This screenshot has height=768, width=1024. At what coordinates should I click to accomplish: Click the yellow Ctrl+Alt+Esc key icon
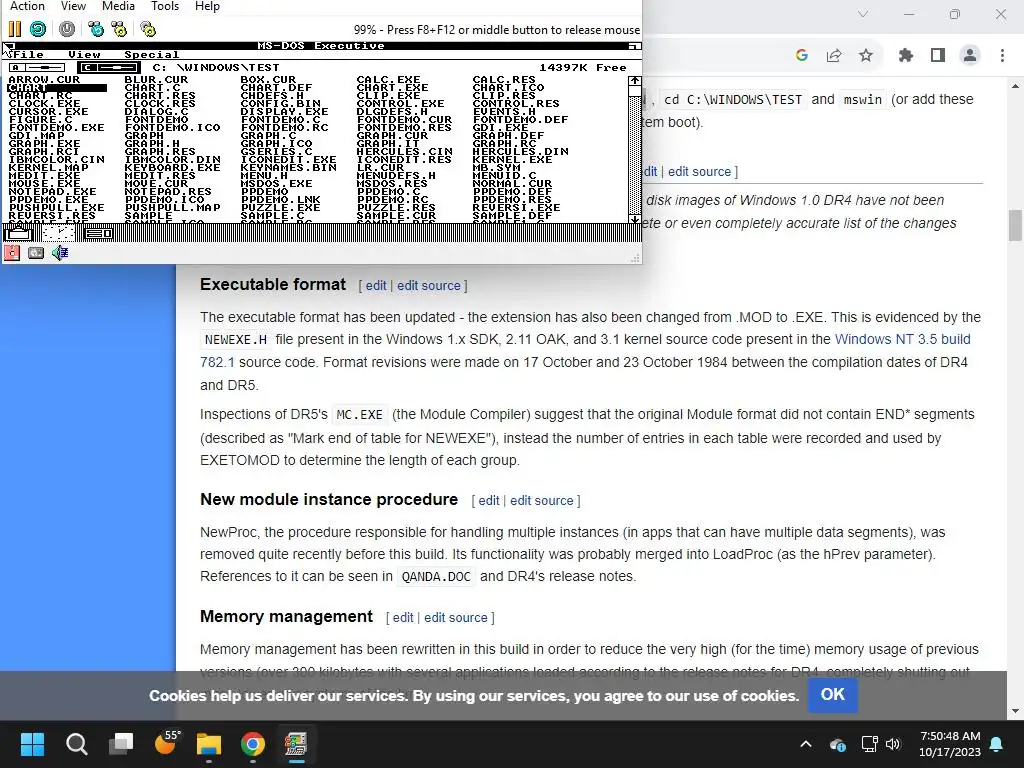[x=119, y=29]
